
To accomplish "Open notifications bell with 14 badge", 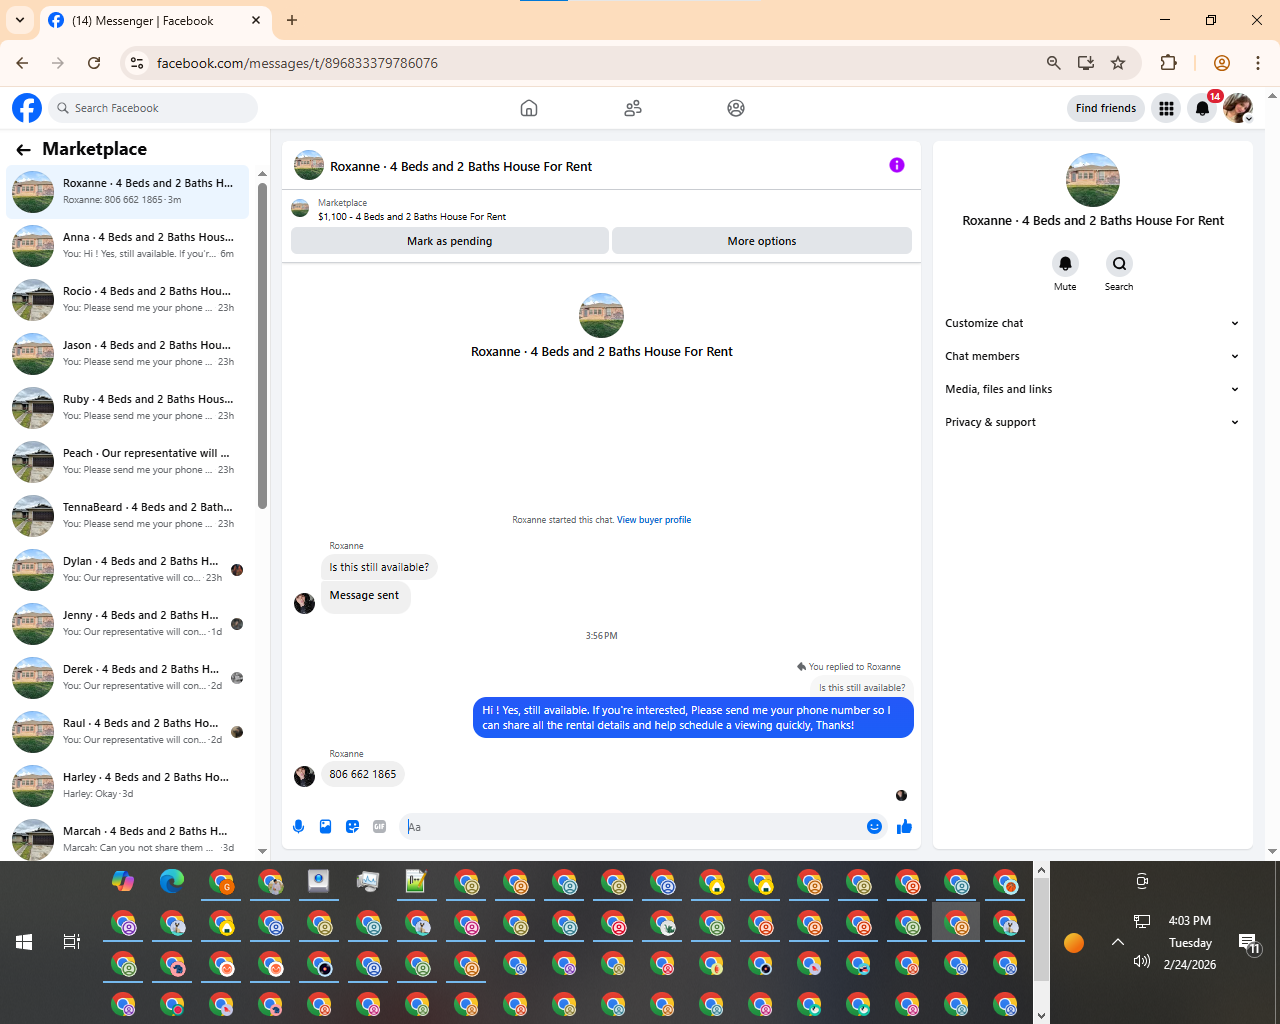I will (x=1203, y=108).
